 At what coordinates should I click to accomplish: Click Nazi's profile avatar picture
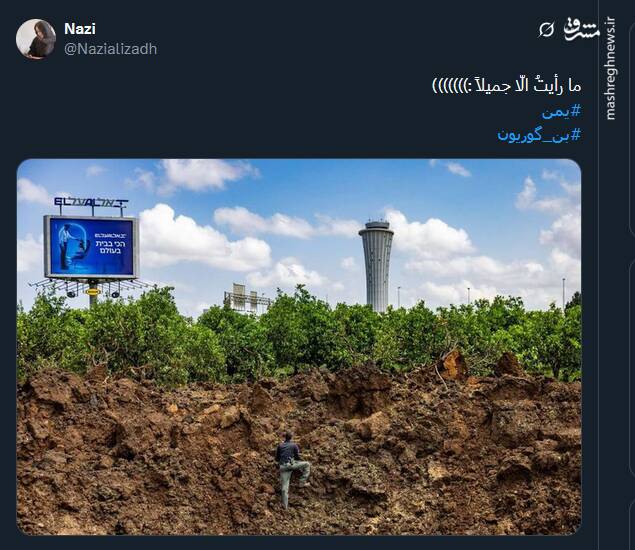[x=36, y=39]
